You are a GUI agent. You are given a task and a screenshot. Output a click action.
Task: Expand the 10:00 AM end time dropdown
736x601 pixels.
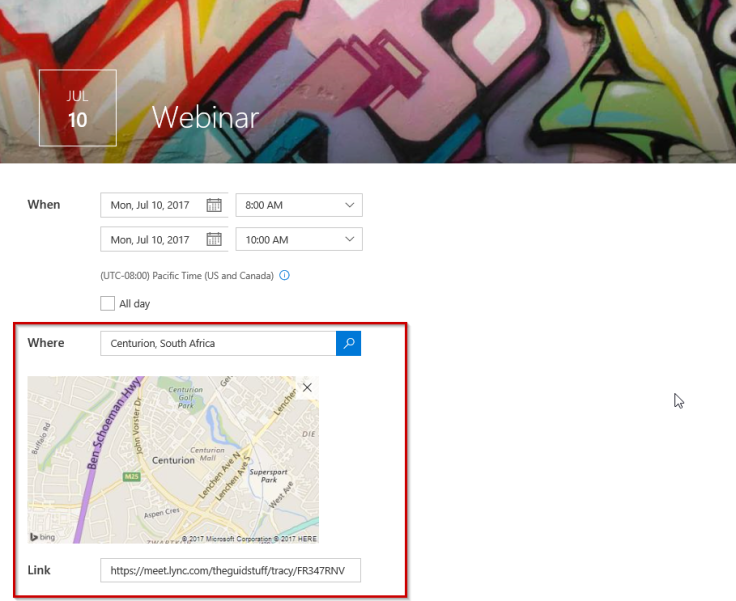pos(299,239)
